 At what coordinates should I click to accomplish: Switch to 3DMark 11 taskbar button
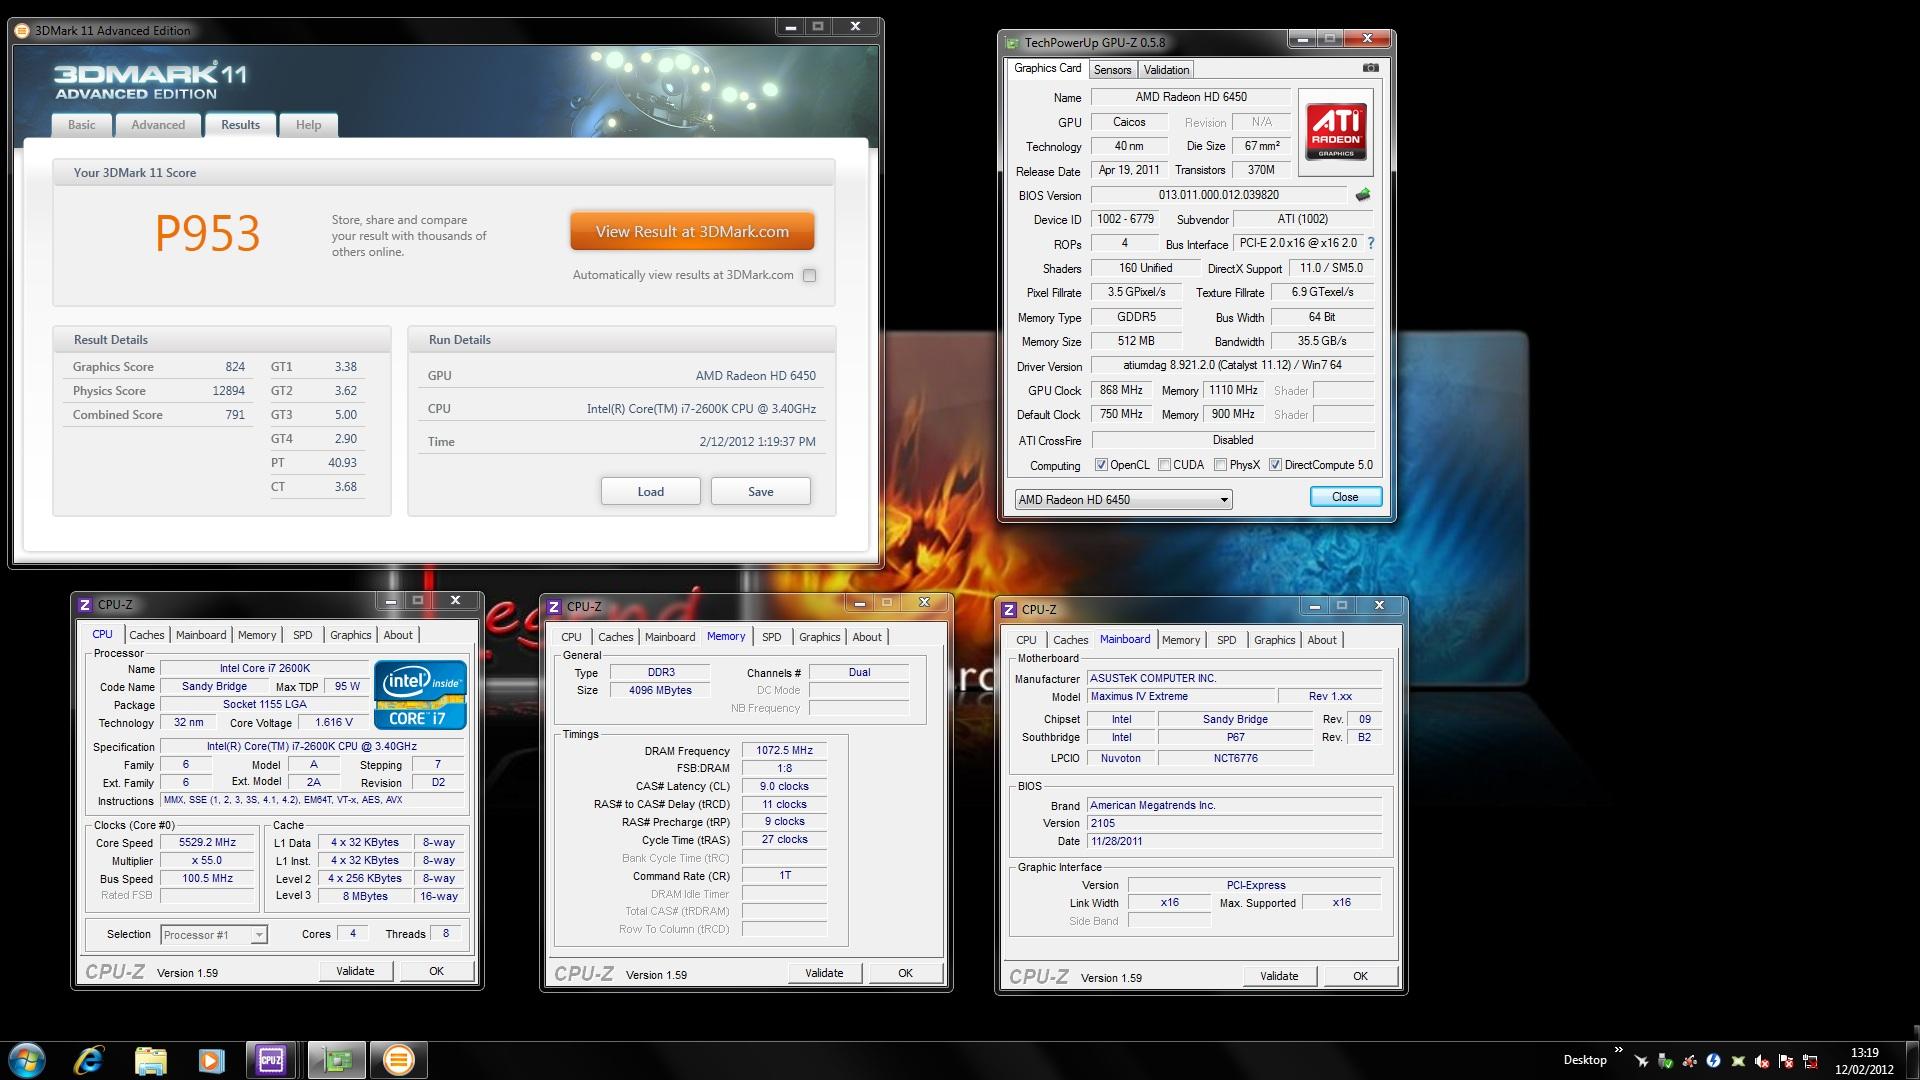[x=398, y=1059]
